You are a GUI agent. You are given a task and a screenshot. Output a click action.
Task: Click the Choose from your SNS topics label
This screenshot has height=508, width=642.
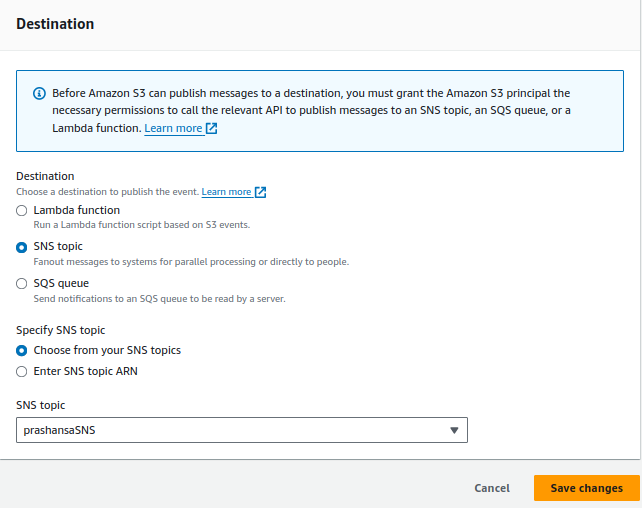pos(107,350)
